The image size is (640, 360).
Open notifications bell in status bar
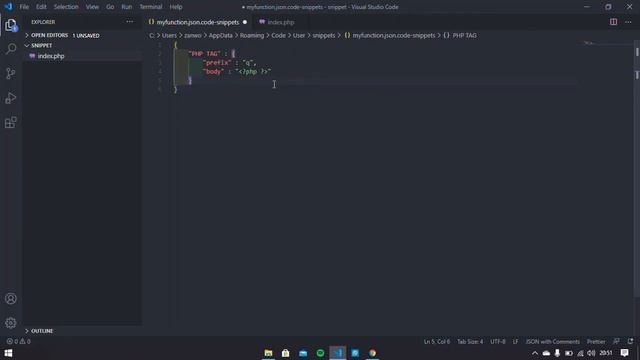631,341
